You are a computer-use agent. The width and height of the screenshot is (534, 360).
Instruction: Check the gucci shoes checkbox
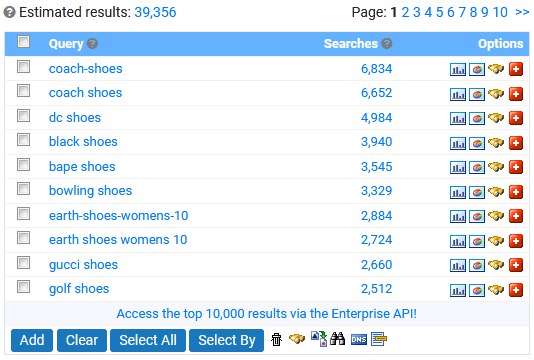coord(23,263)
